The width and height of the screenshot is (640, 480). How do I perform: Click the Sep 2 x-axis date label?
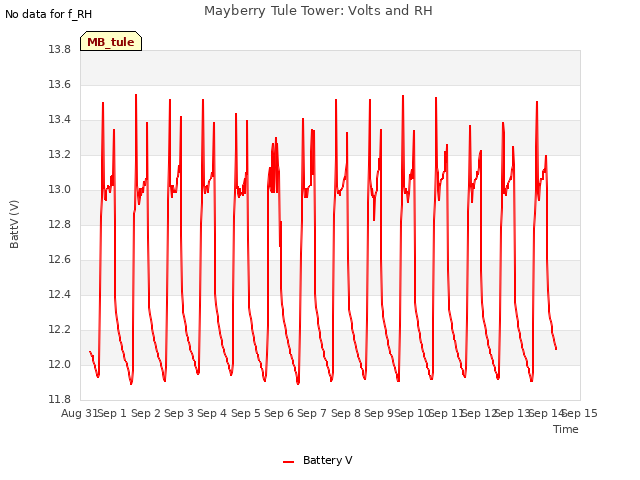146,413
